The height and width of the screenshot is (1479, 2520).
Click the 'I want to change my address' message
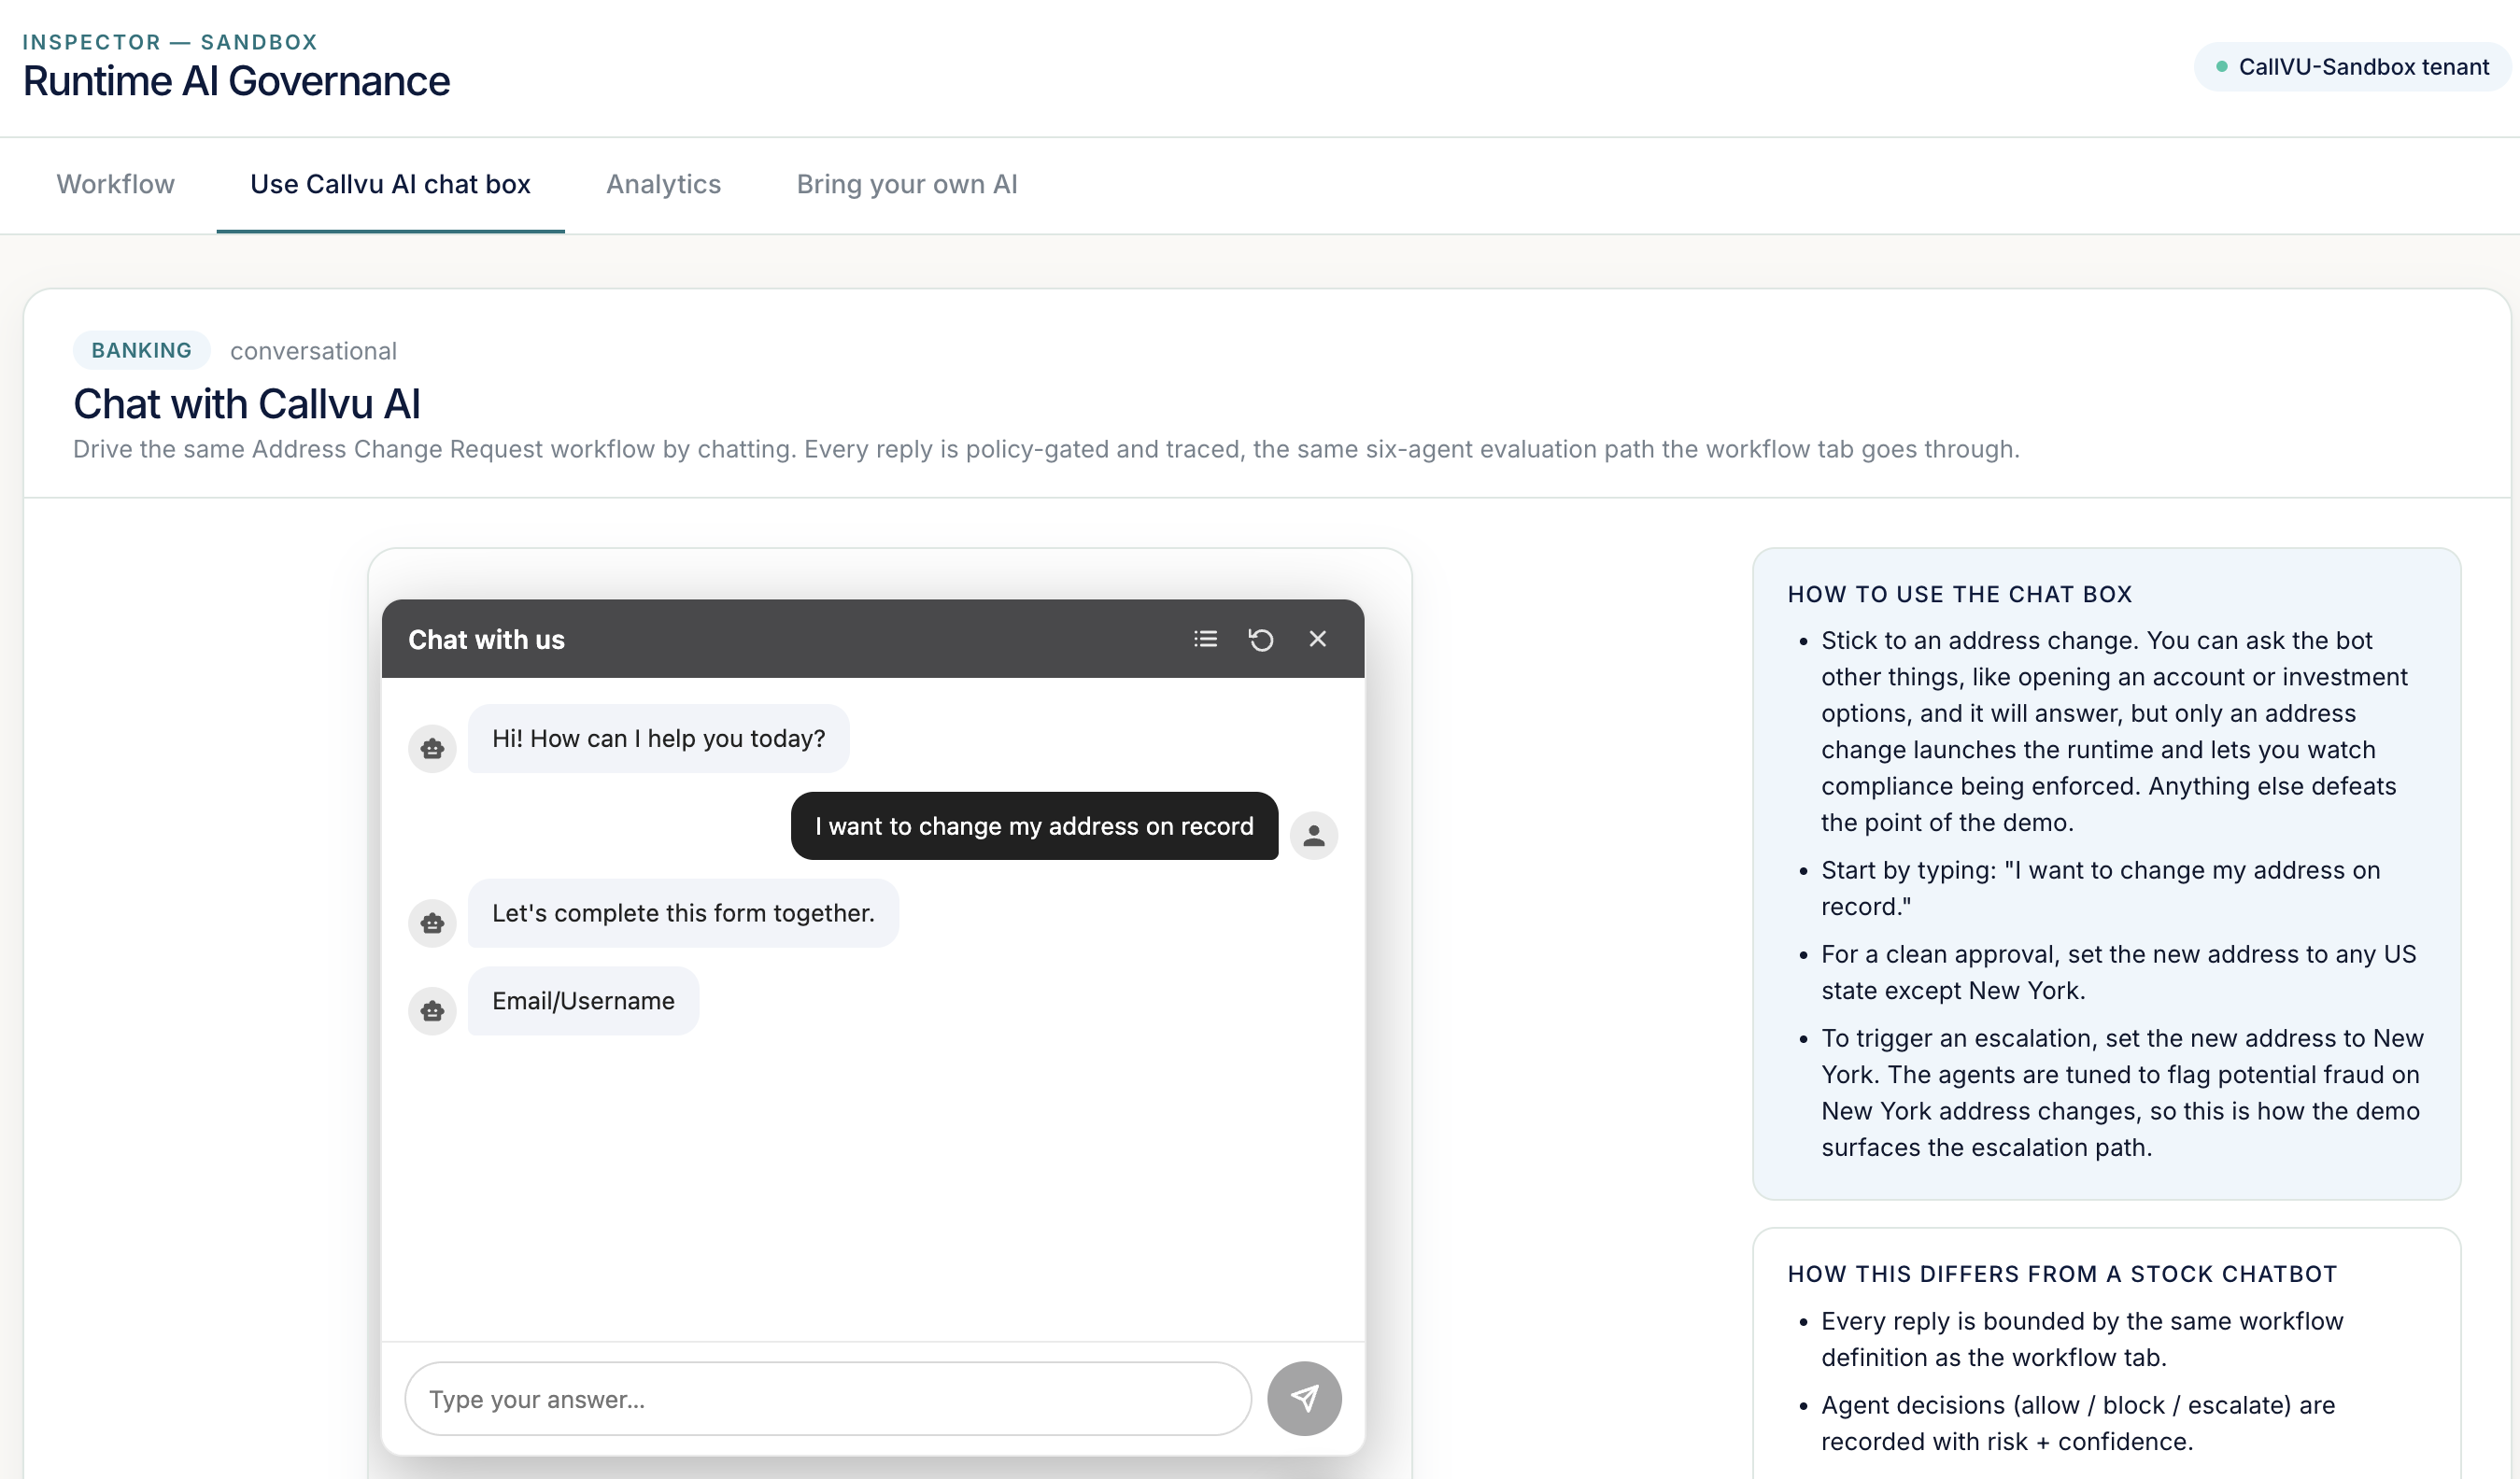click(x=1034, y=826)
